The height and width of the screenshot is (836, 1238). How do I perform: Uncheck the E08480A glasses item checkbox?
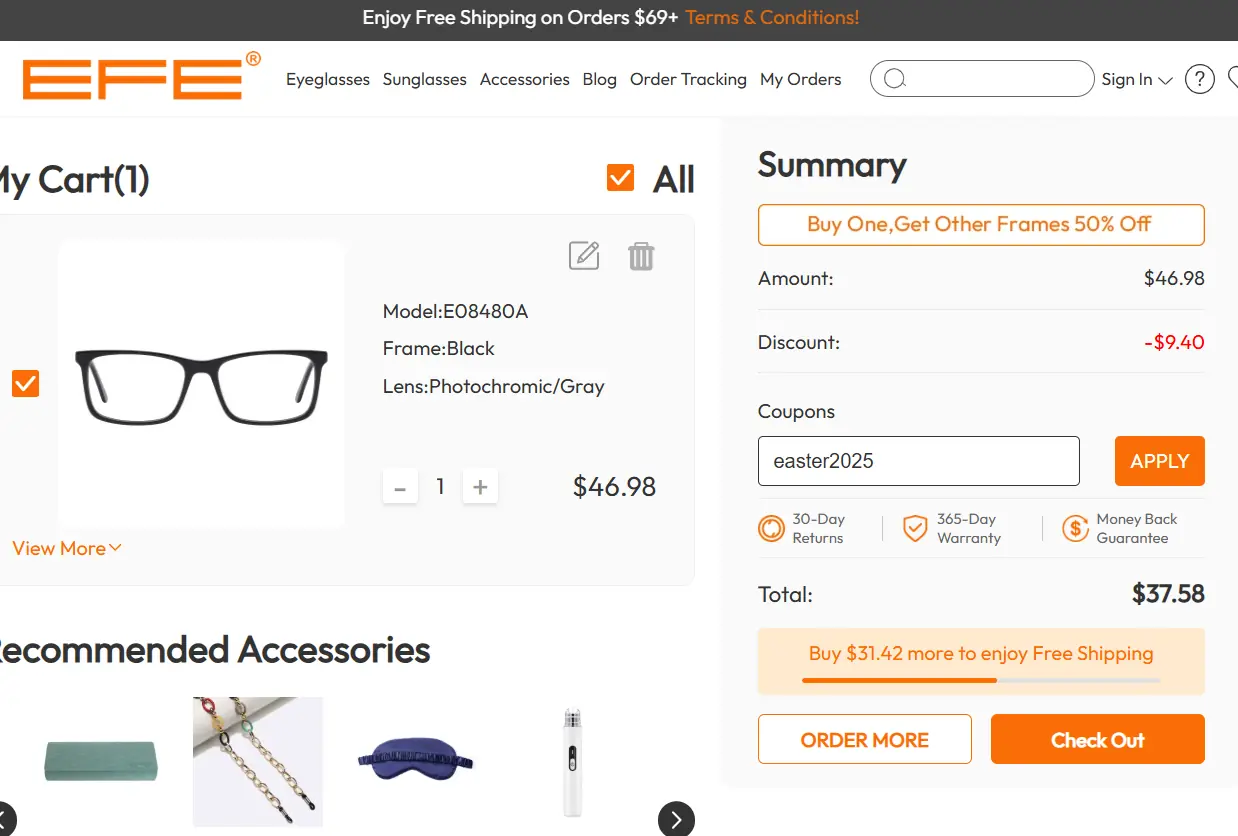click(x=26, y=384)
